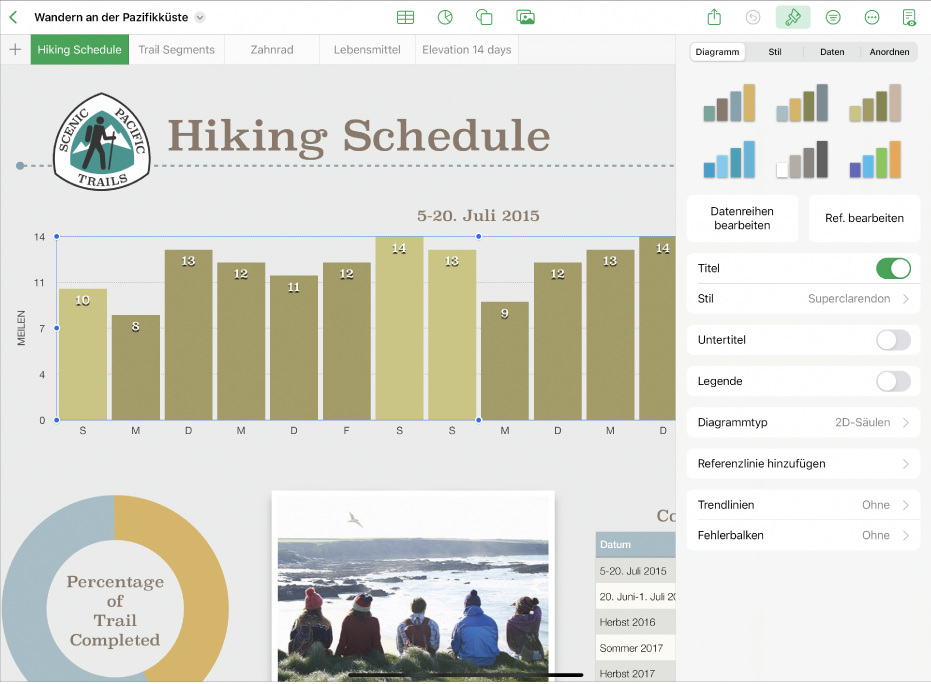Click the chart's top-center selection handle
Image resolution: width=931 pixels, height=684 pixels.
[x=479, y=236]
